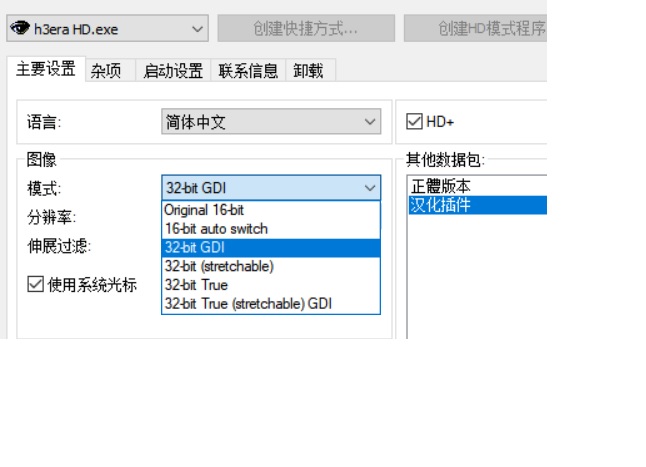Choose 16-bit auto switch mode
Viewport: 646px width, 467px height.
(x=216, y=229)
